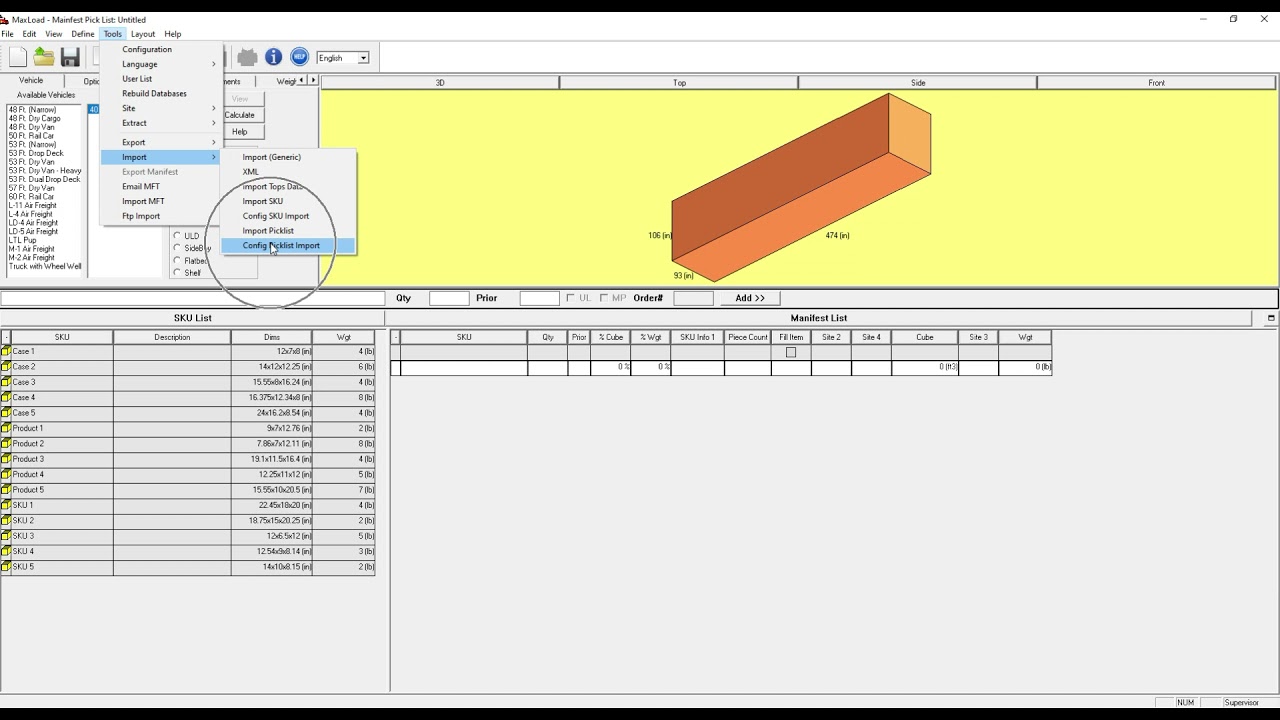Click the tab scroll left arrow
Image resolution: width=1280 pixels, height=720 pixels.
coord(304,80)
